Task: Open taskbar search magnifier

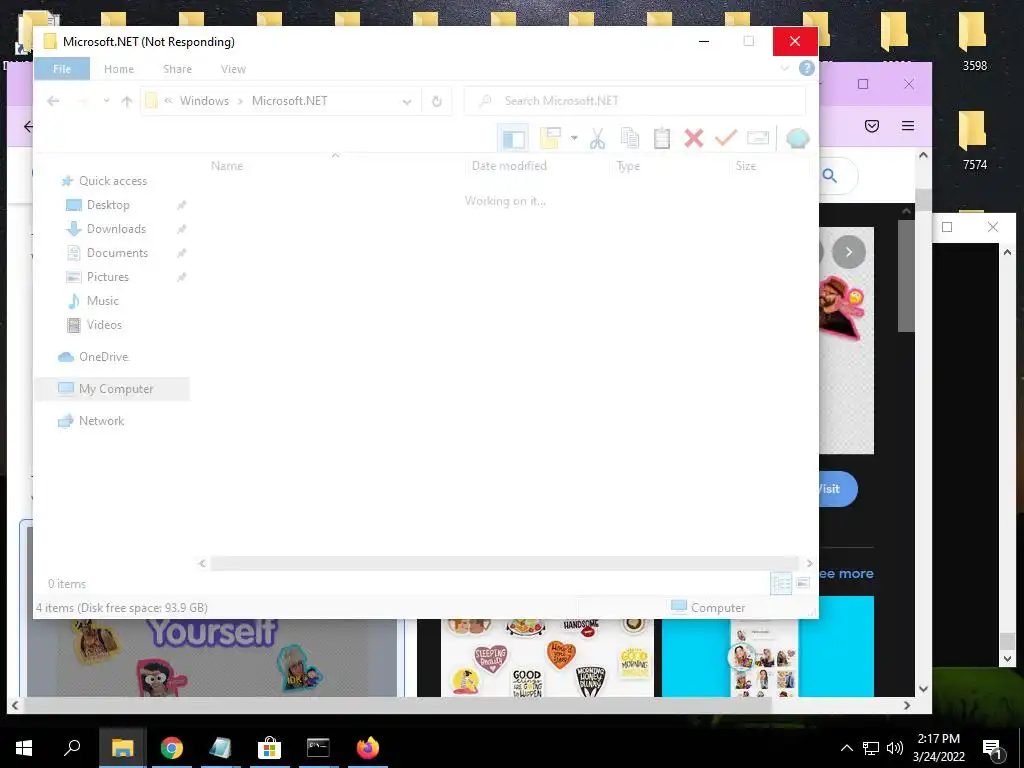Action: [x=72, y=747]
